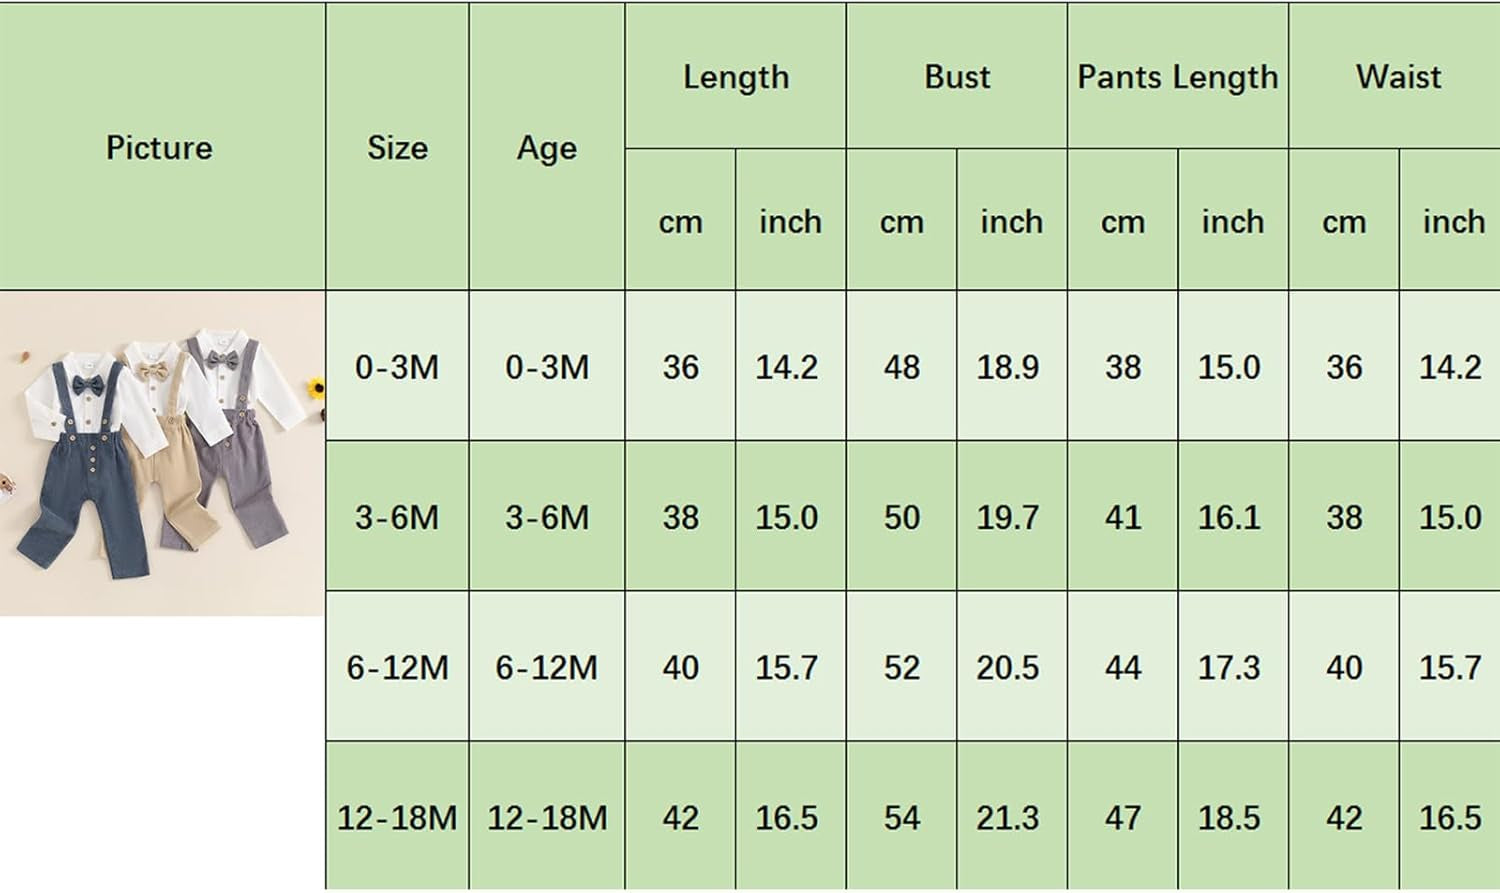Click the Waist header cell
Screen dimensions: 1500x893
(x=1398, y=77)
